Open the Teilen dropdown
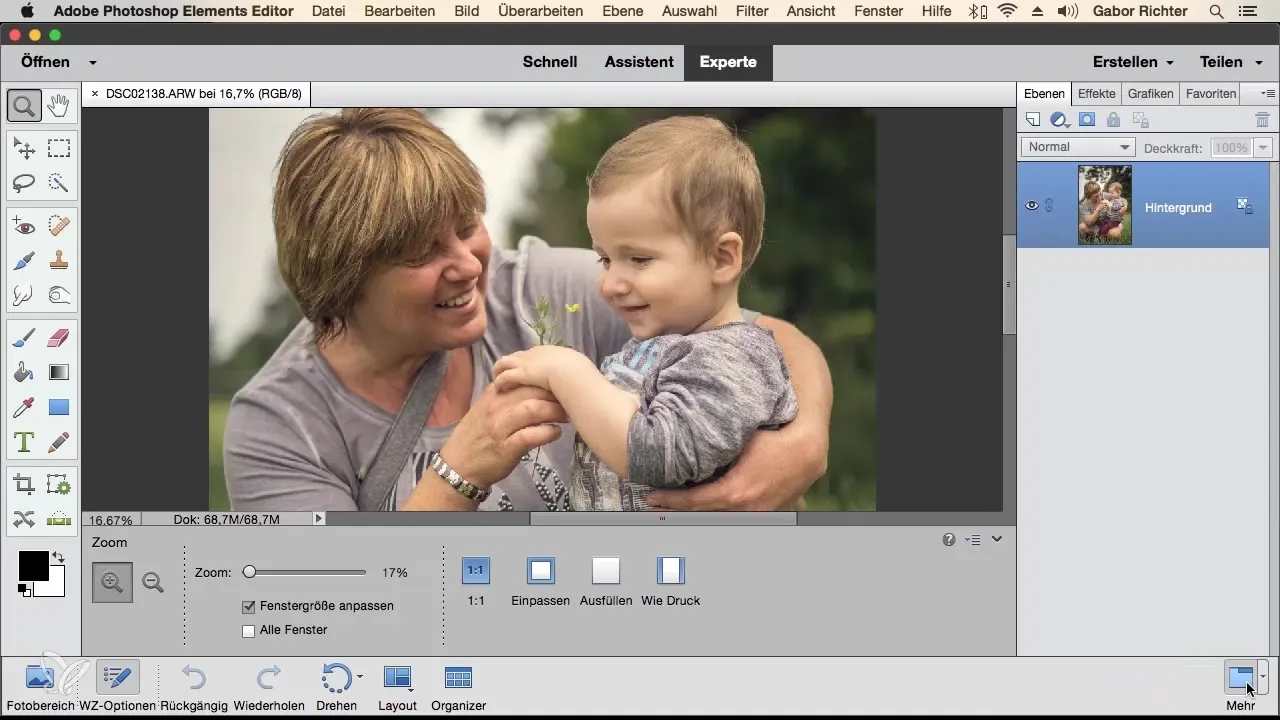The image size is (1280, 720). point(1231,62)
